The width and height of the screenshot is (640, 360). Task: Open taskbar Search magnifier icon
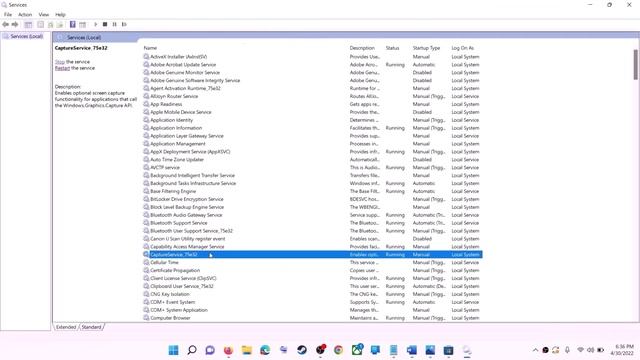192,350
